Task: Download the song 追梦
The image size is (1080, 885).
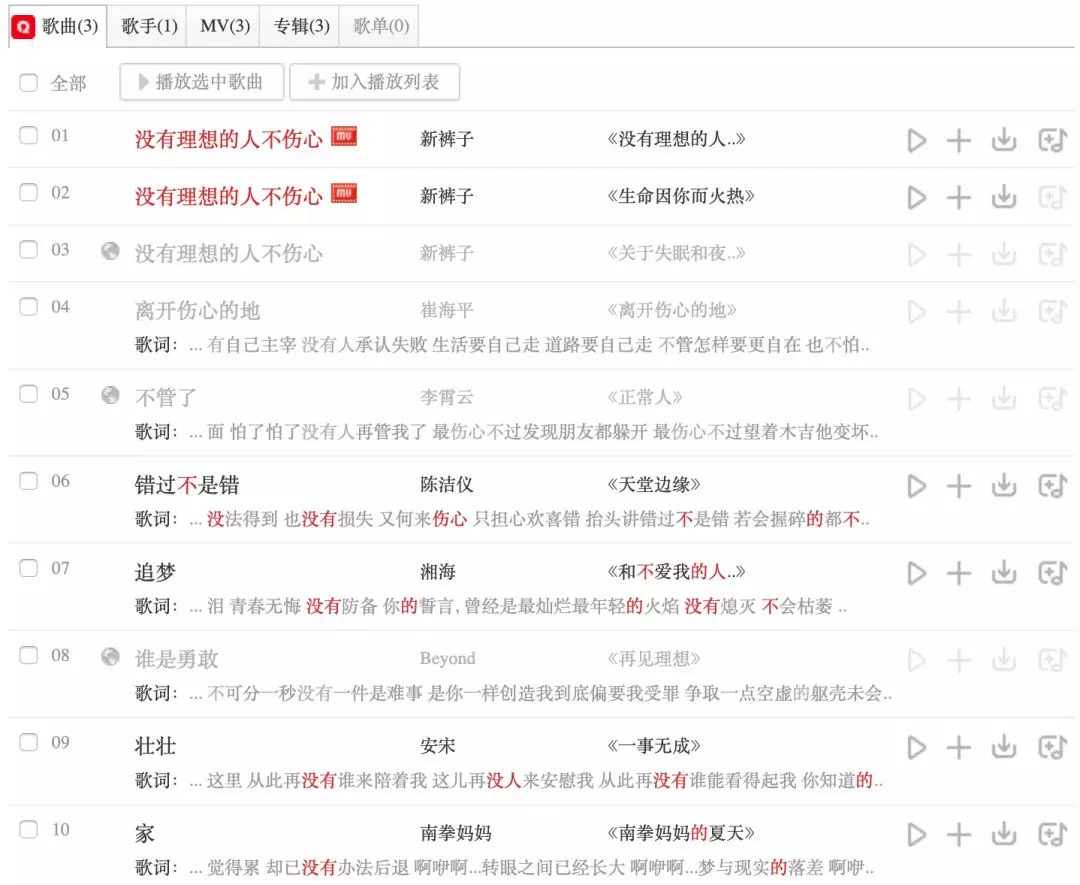Action: point(1004,572)
